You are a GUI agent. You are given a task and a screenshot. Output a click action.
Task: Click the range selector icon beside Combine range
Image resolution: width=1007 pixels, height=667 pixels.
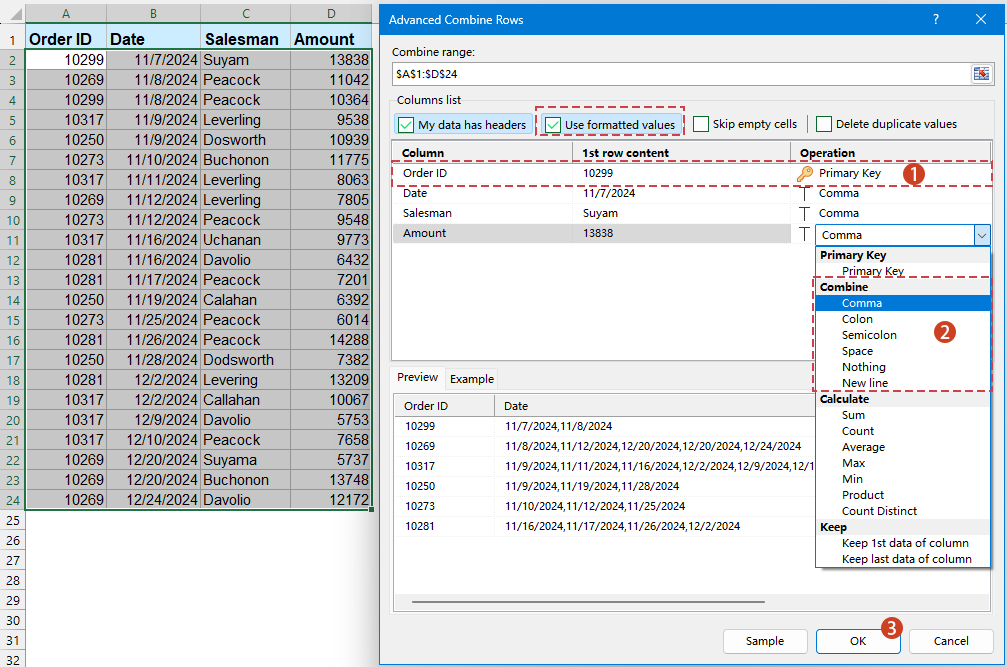(x=982, y=73)
